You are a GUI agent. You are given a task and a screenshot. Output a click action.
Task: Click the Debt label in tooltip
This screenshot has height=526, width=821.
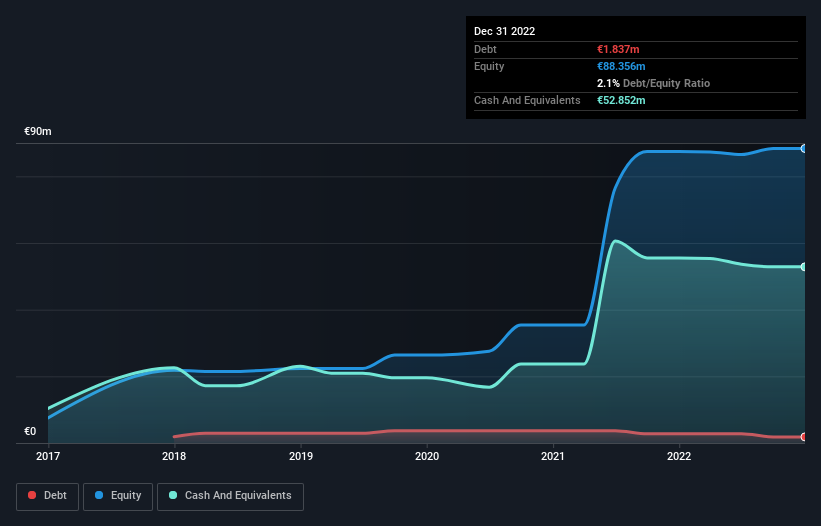tap(485, 49)
